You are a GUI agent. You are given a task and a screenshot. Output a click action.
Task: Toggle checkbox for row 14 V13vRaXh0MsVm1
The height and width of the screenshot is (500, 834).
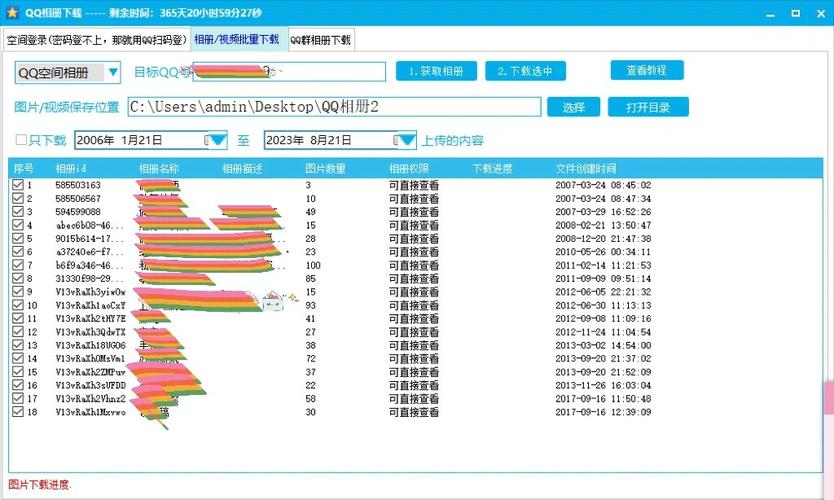pos(18,358)
